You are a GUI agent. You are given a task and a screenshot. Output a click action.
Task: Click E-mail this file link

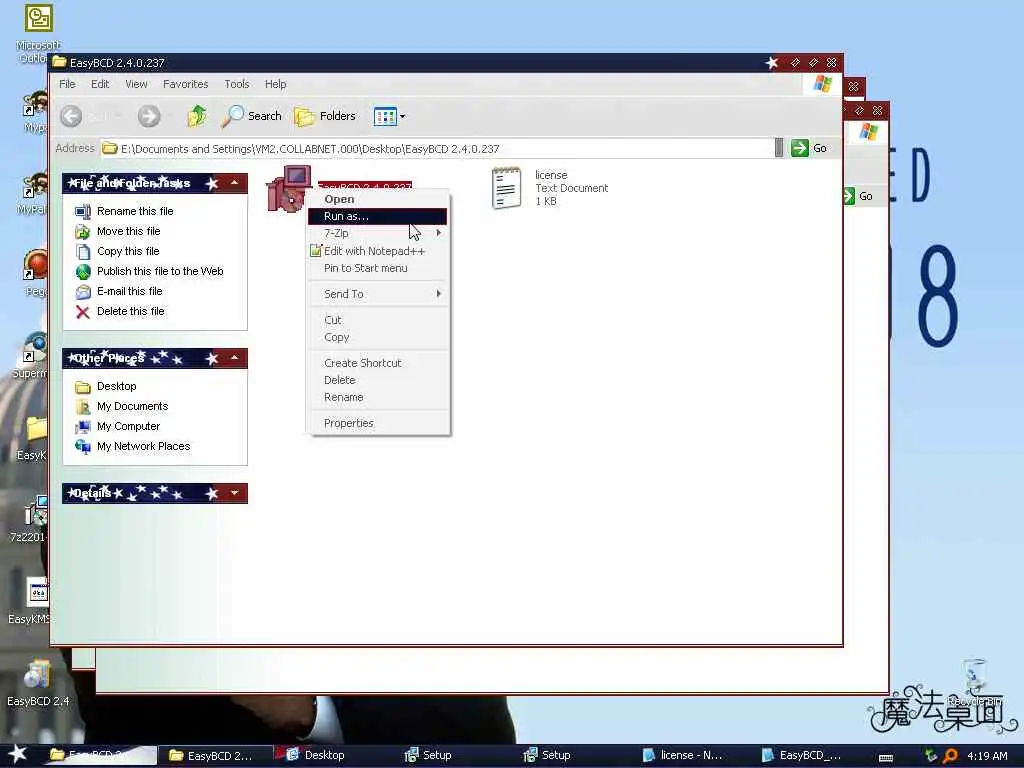tap(129, 291)
